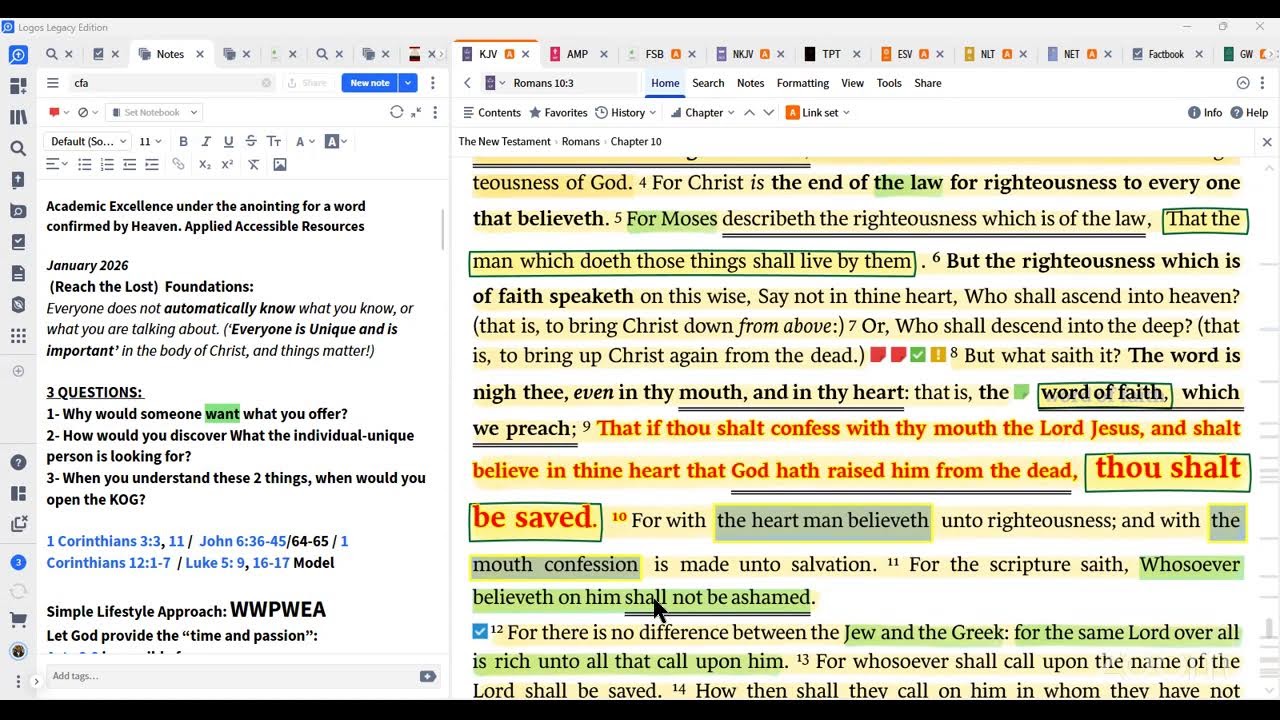This screenshot has width=1280, height=720.
Task: Open the Set Notebook dropdown
Action: [153, 112]
